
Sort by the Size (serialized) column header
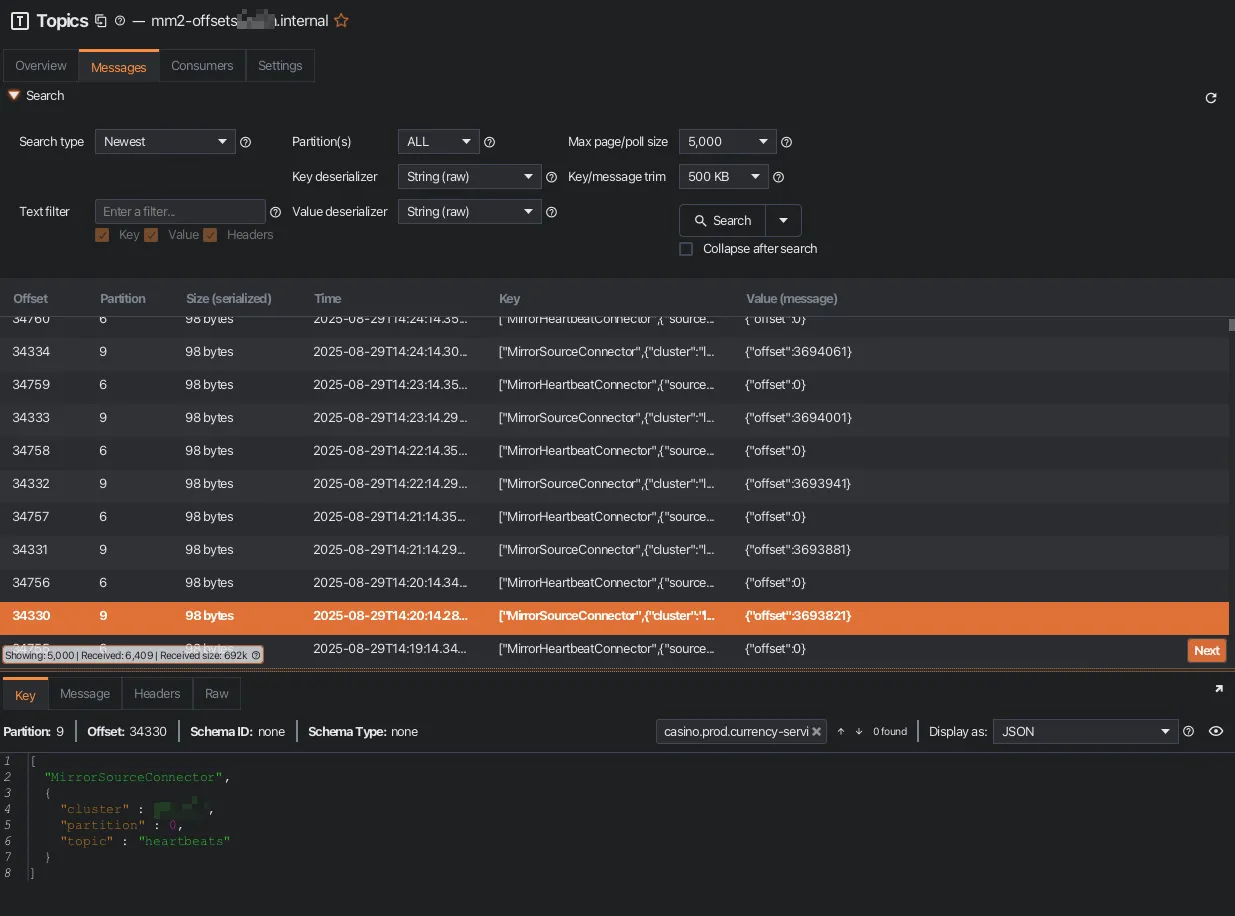click(229, 299)
